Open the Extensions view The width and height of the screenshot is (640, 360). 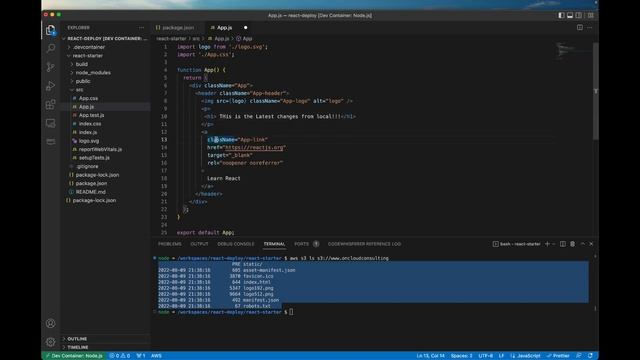point(51,104)
